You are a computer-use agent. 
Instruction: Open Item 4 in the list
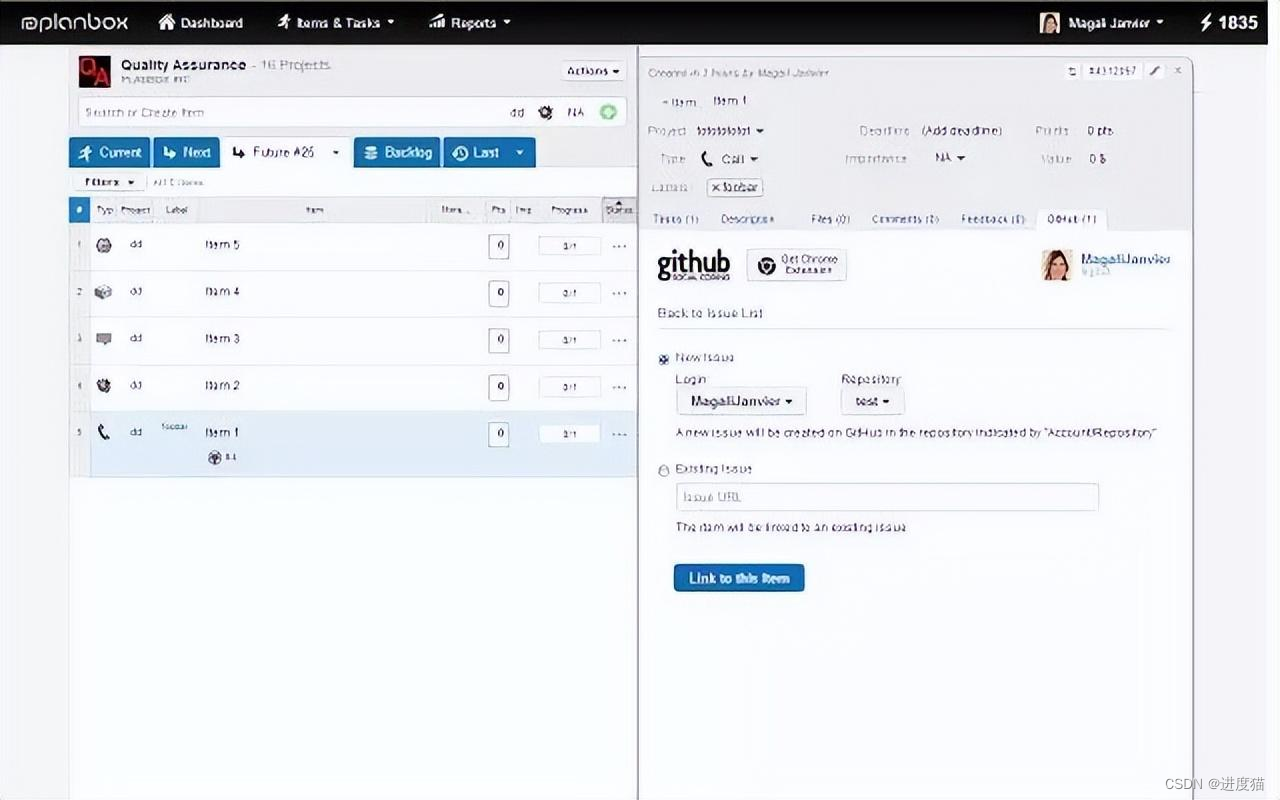(x=222, y=292)
